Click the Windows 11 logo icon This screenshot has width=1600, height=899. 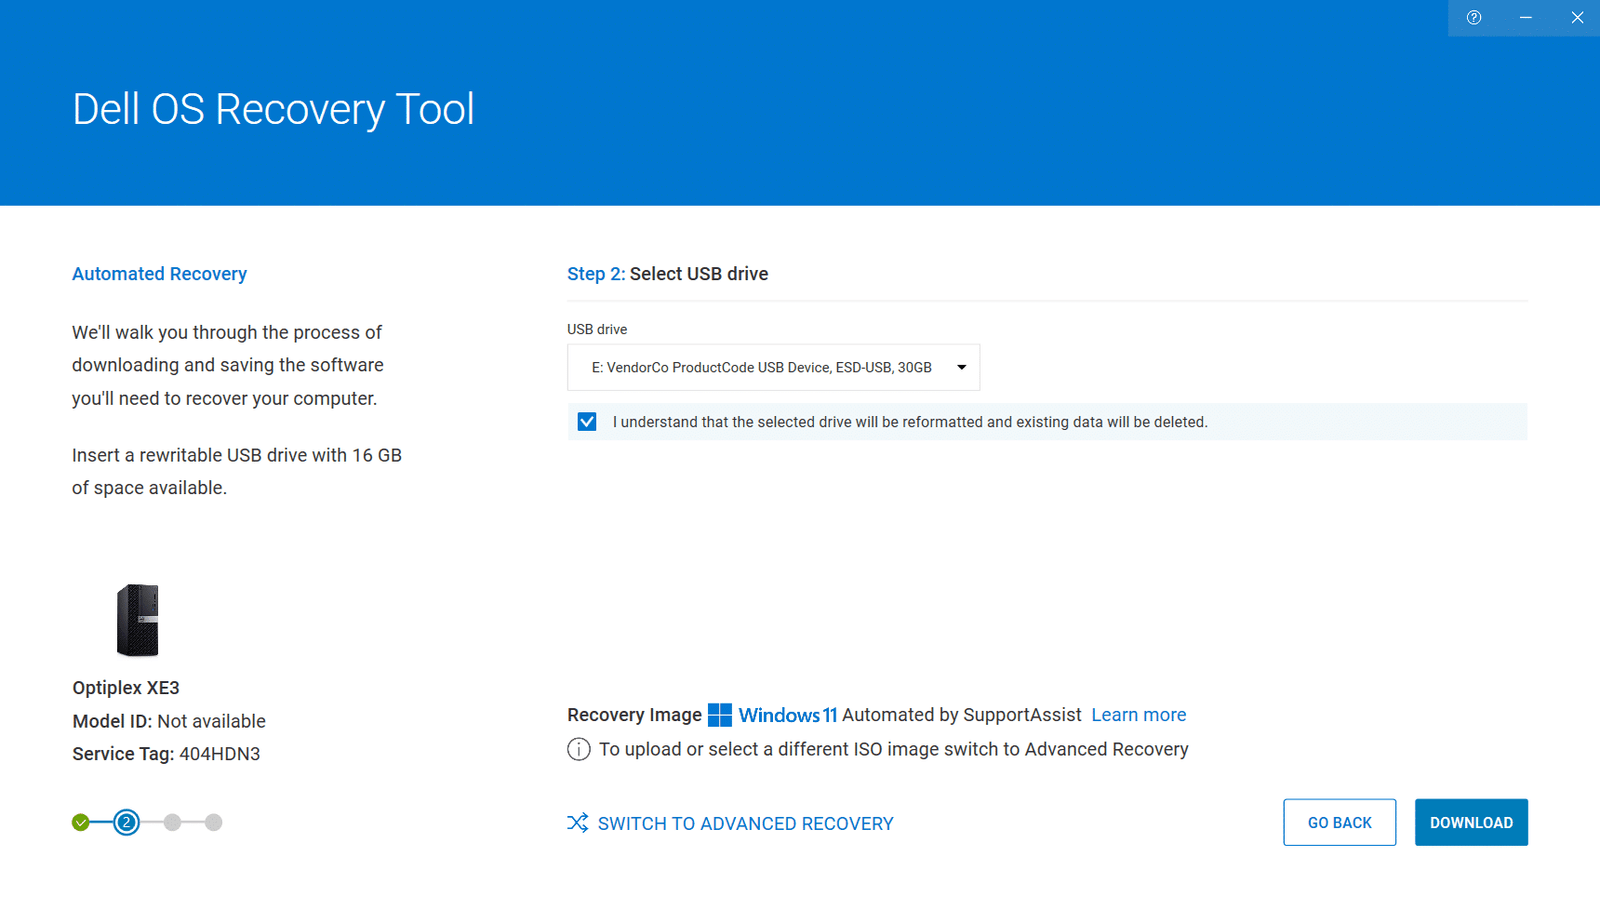click(720, 715)
